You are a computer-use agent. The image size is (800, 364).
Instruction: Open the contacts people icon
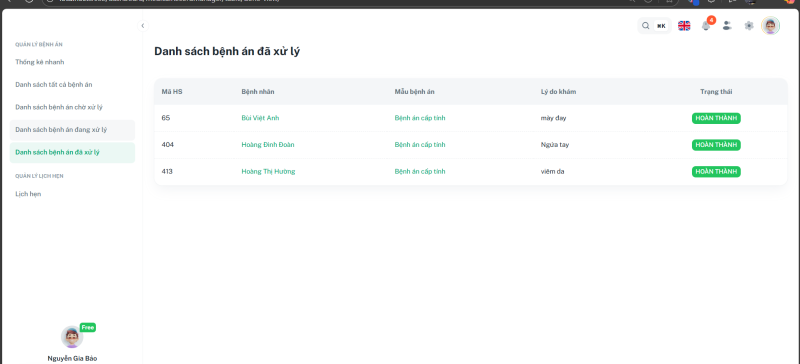coord(727,26)
